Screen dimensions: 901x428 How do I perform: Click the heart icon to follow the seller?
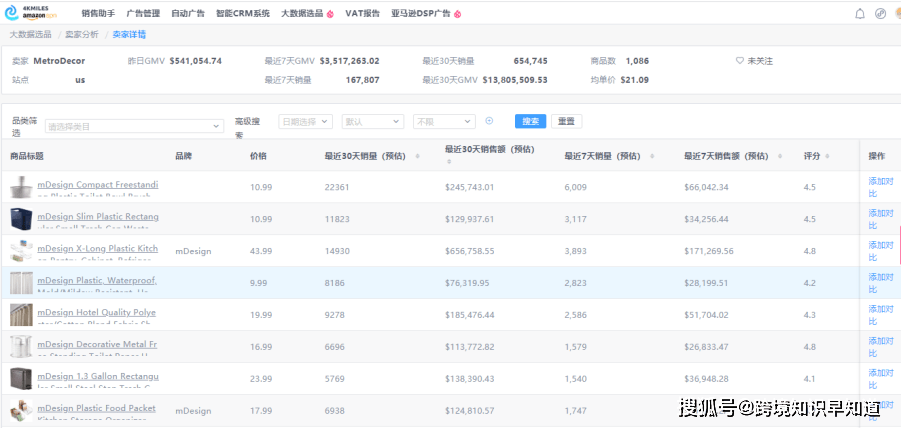point(740,61)
